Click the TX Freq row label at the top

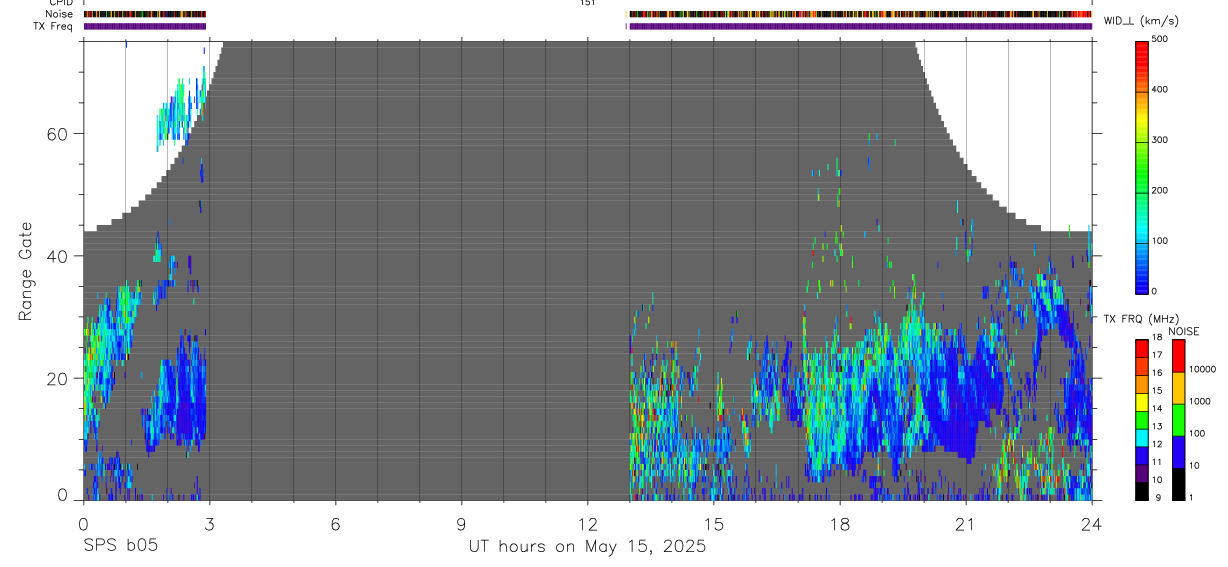point(54,27)
